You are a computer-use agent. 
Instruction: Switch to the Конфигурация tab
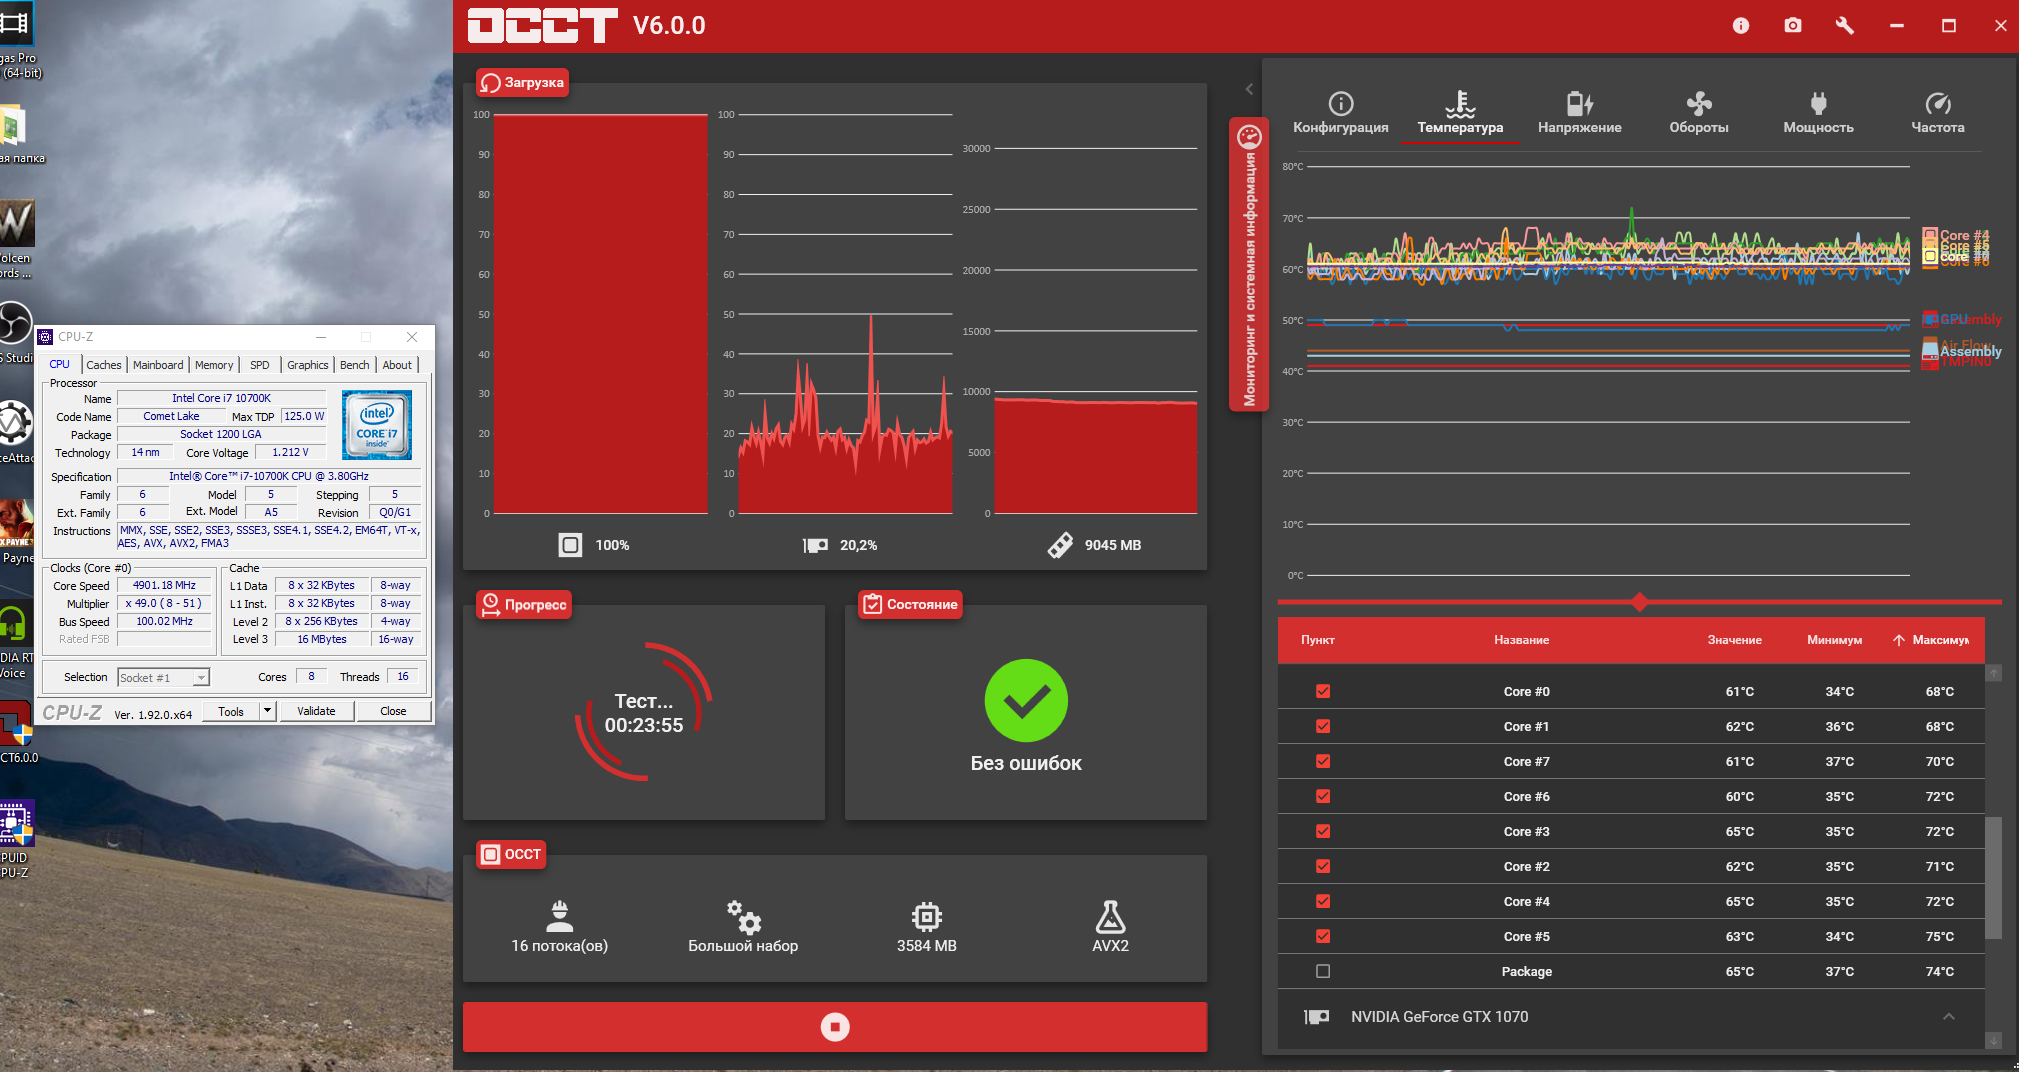click(x=1340, y=114)
